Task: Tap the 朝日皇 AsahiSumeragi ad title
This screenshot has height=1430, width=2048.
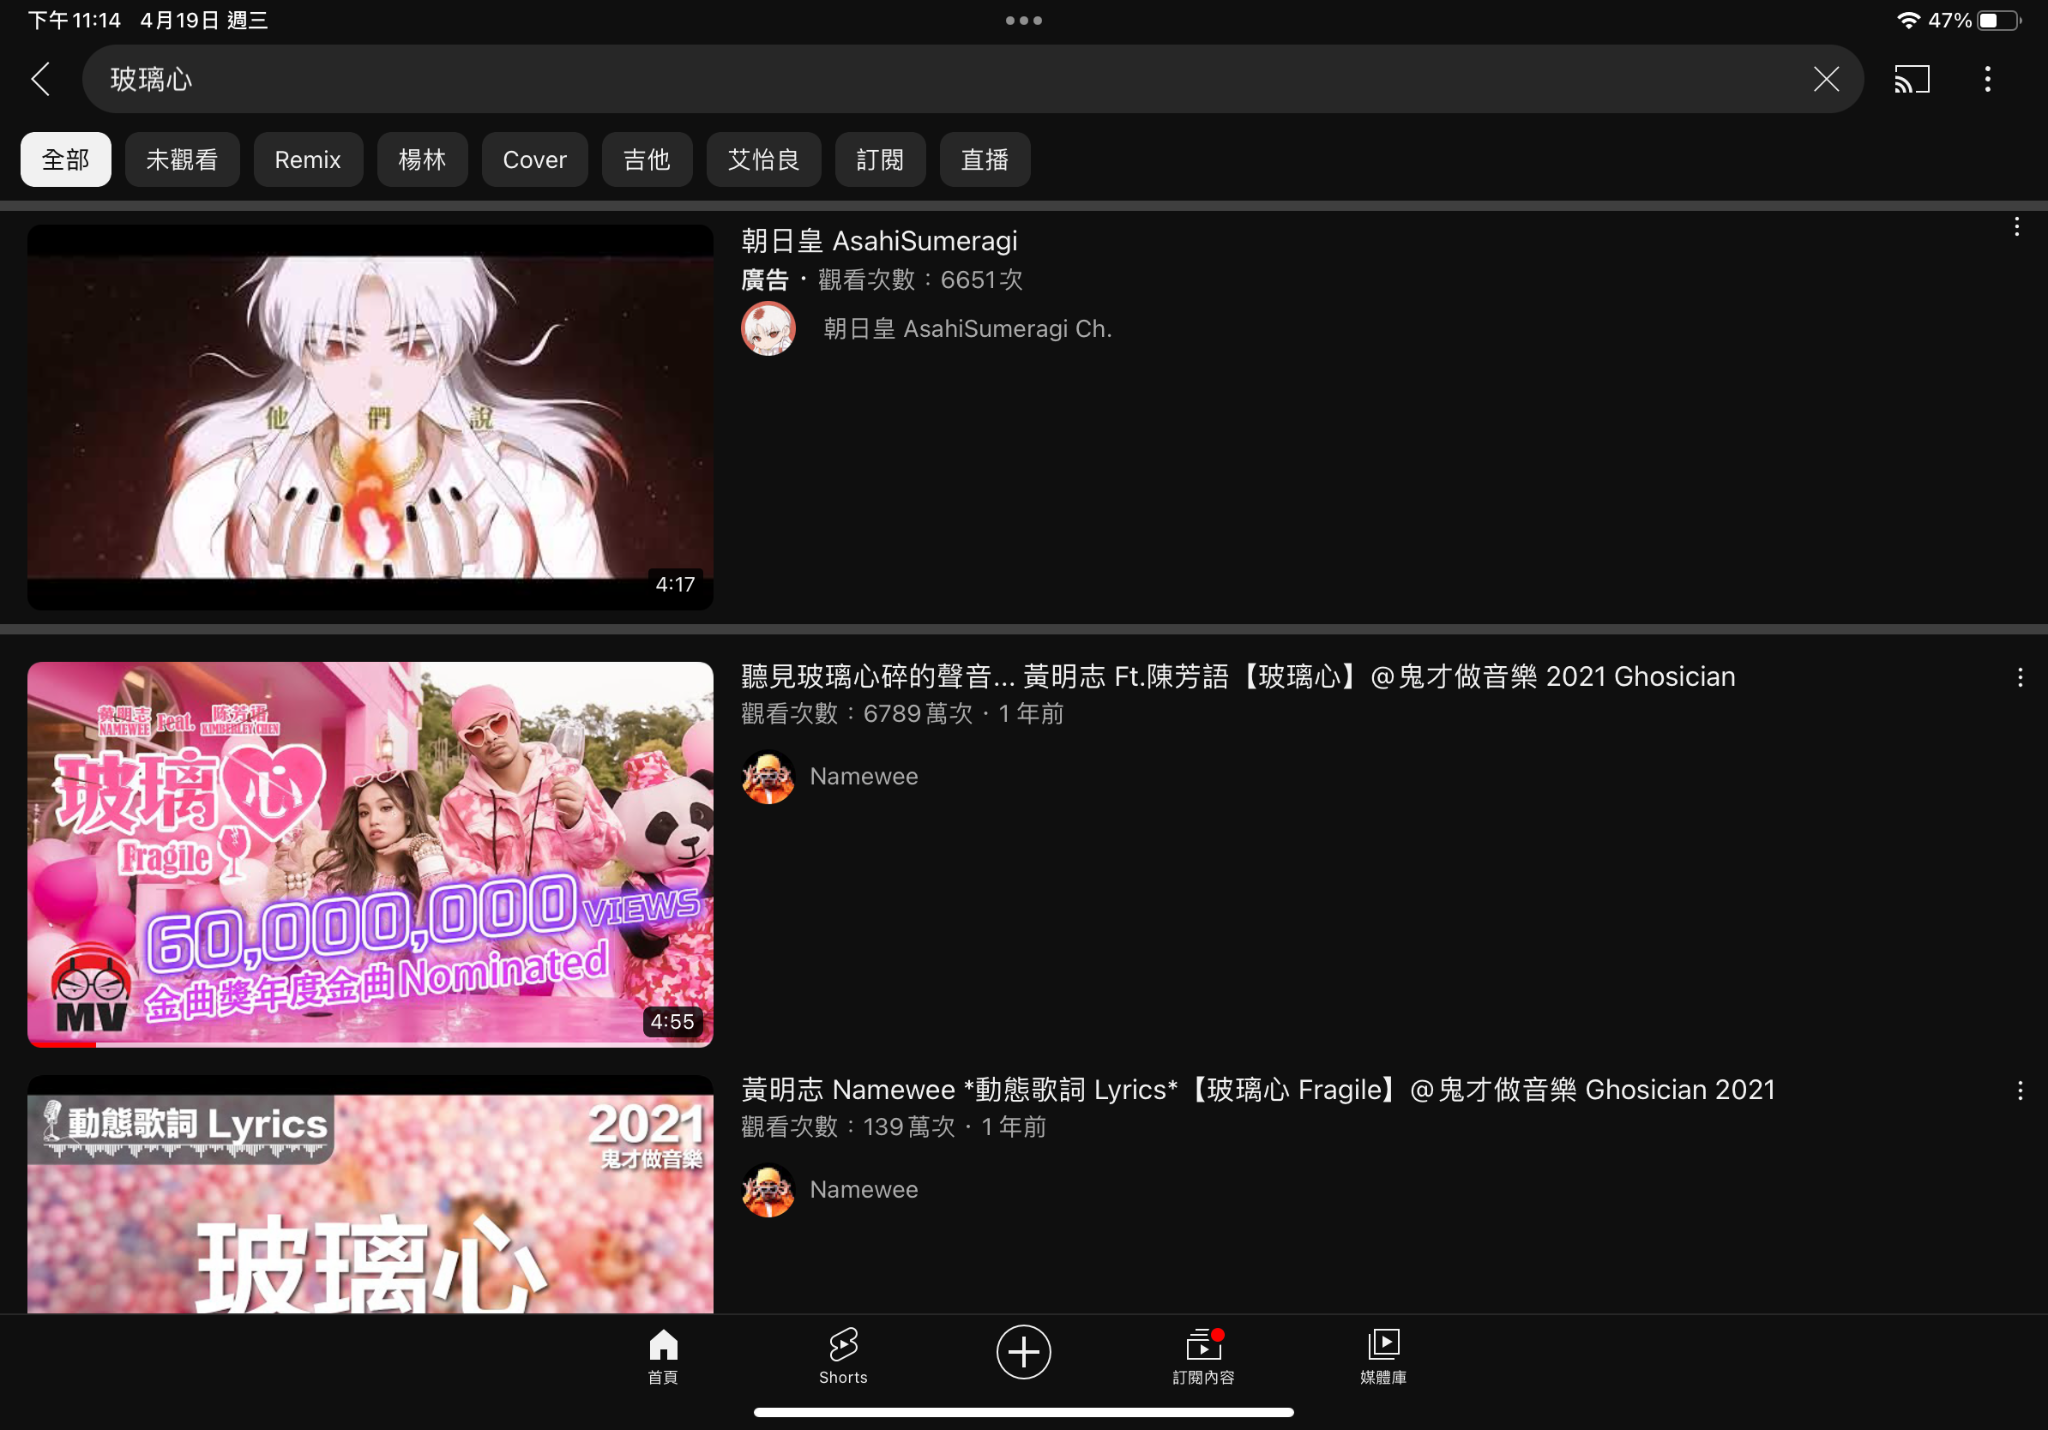Action: 879,241
